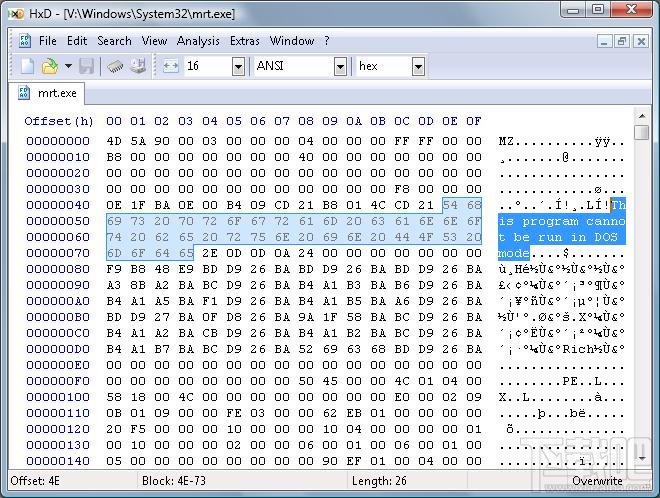Click the Overwrite mode status indicator

click(x=597, y=481)
